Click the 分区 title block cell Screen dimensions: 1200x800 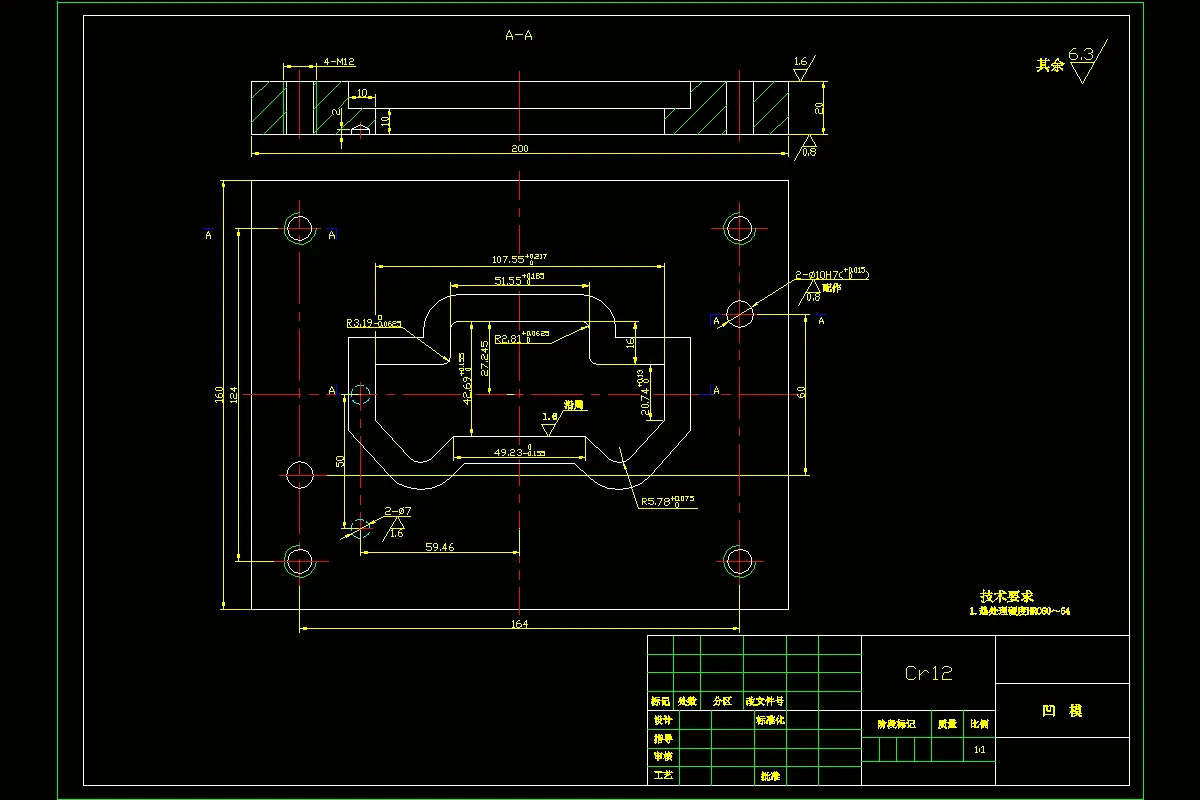(x=722, y=702)
